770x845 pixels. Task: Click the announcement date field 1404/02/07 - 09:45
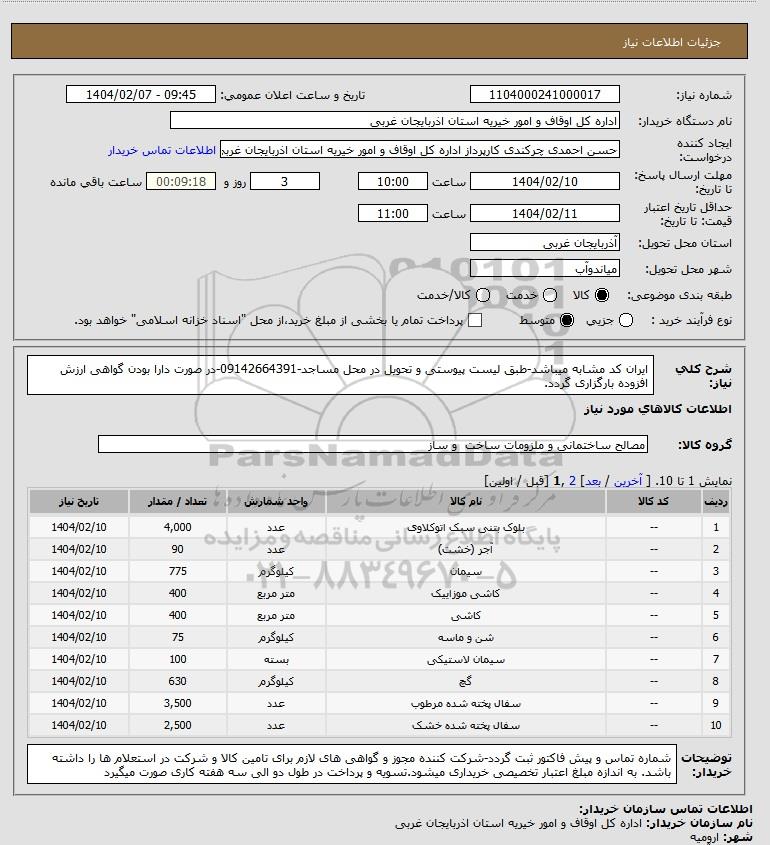click(x=141, y=94)
